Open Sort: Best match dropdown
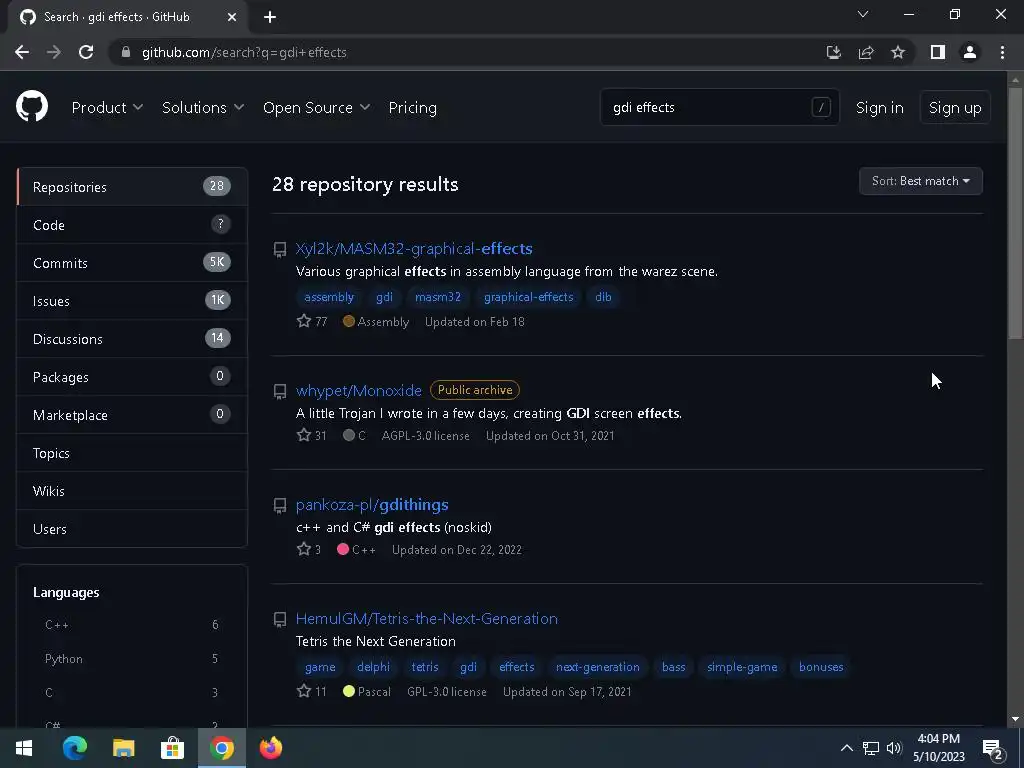This screenshot has width=1024, height=768. click(x=920, y=182)
